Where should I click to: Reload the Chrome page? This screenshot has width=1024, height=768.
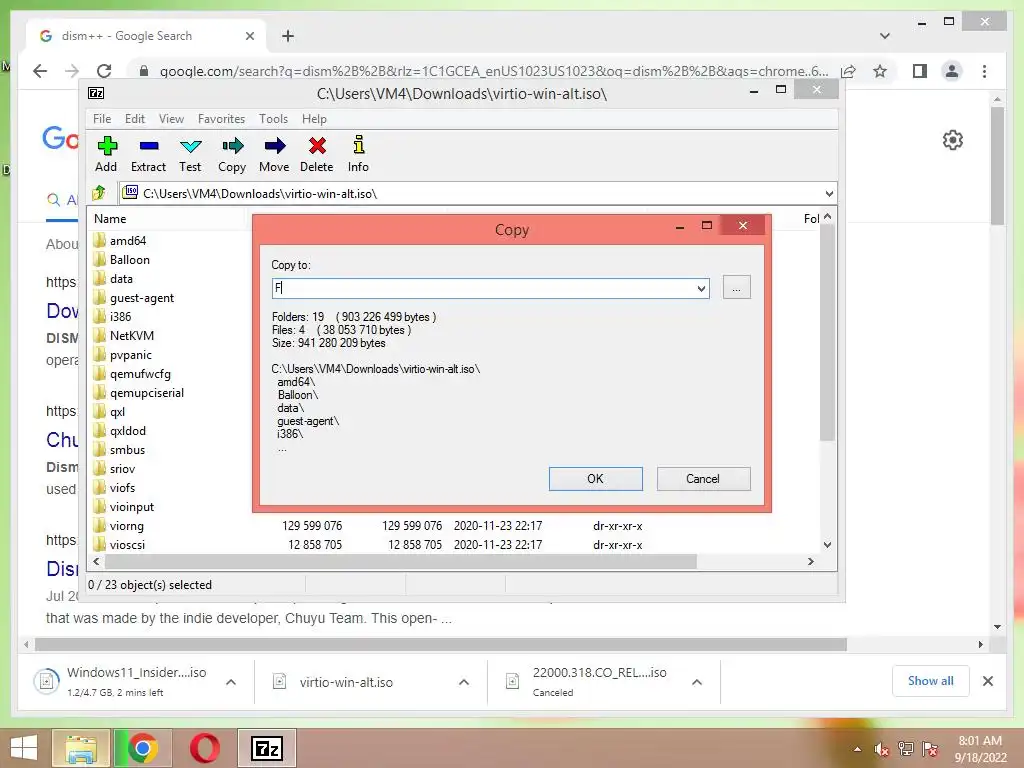[104, 71]
